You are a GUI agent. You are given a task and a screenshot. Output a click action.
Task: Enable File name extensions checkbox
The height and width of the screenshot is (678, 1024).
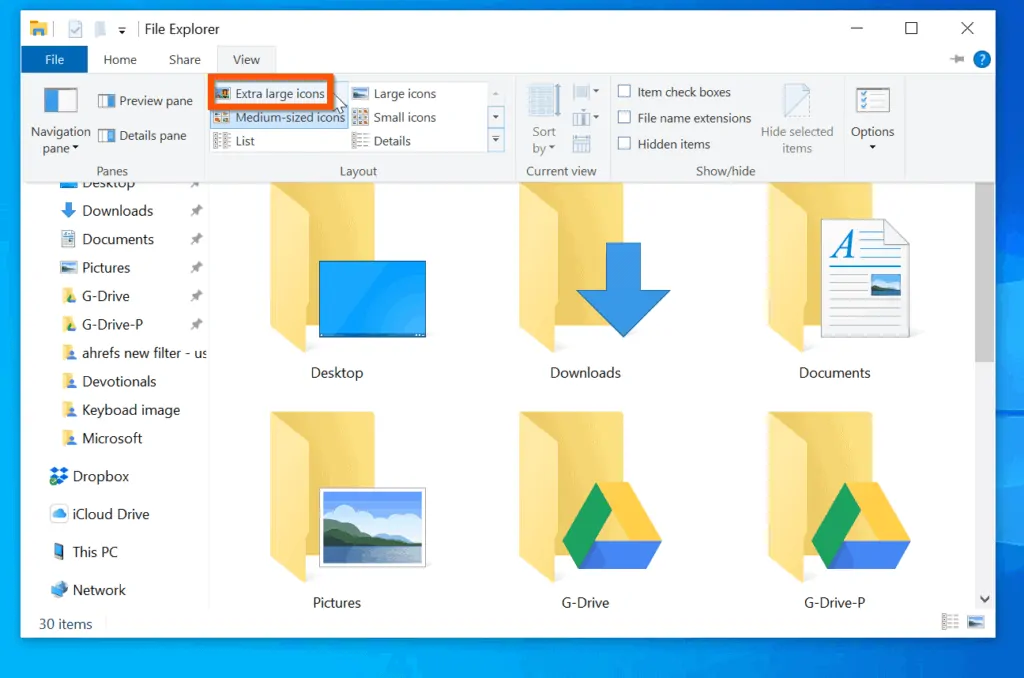625,118
